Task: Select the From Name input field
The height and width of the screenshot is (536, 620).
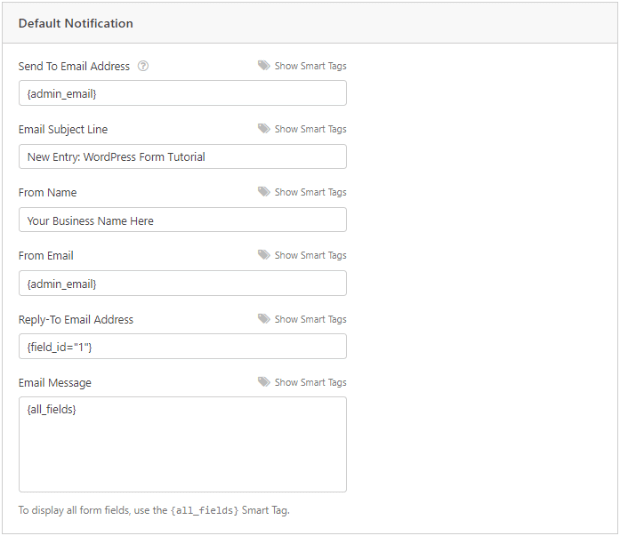Action: pyautogui.click(x=183, y=220)
